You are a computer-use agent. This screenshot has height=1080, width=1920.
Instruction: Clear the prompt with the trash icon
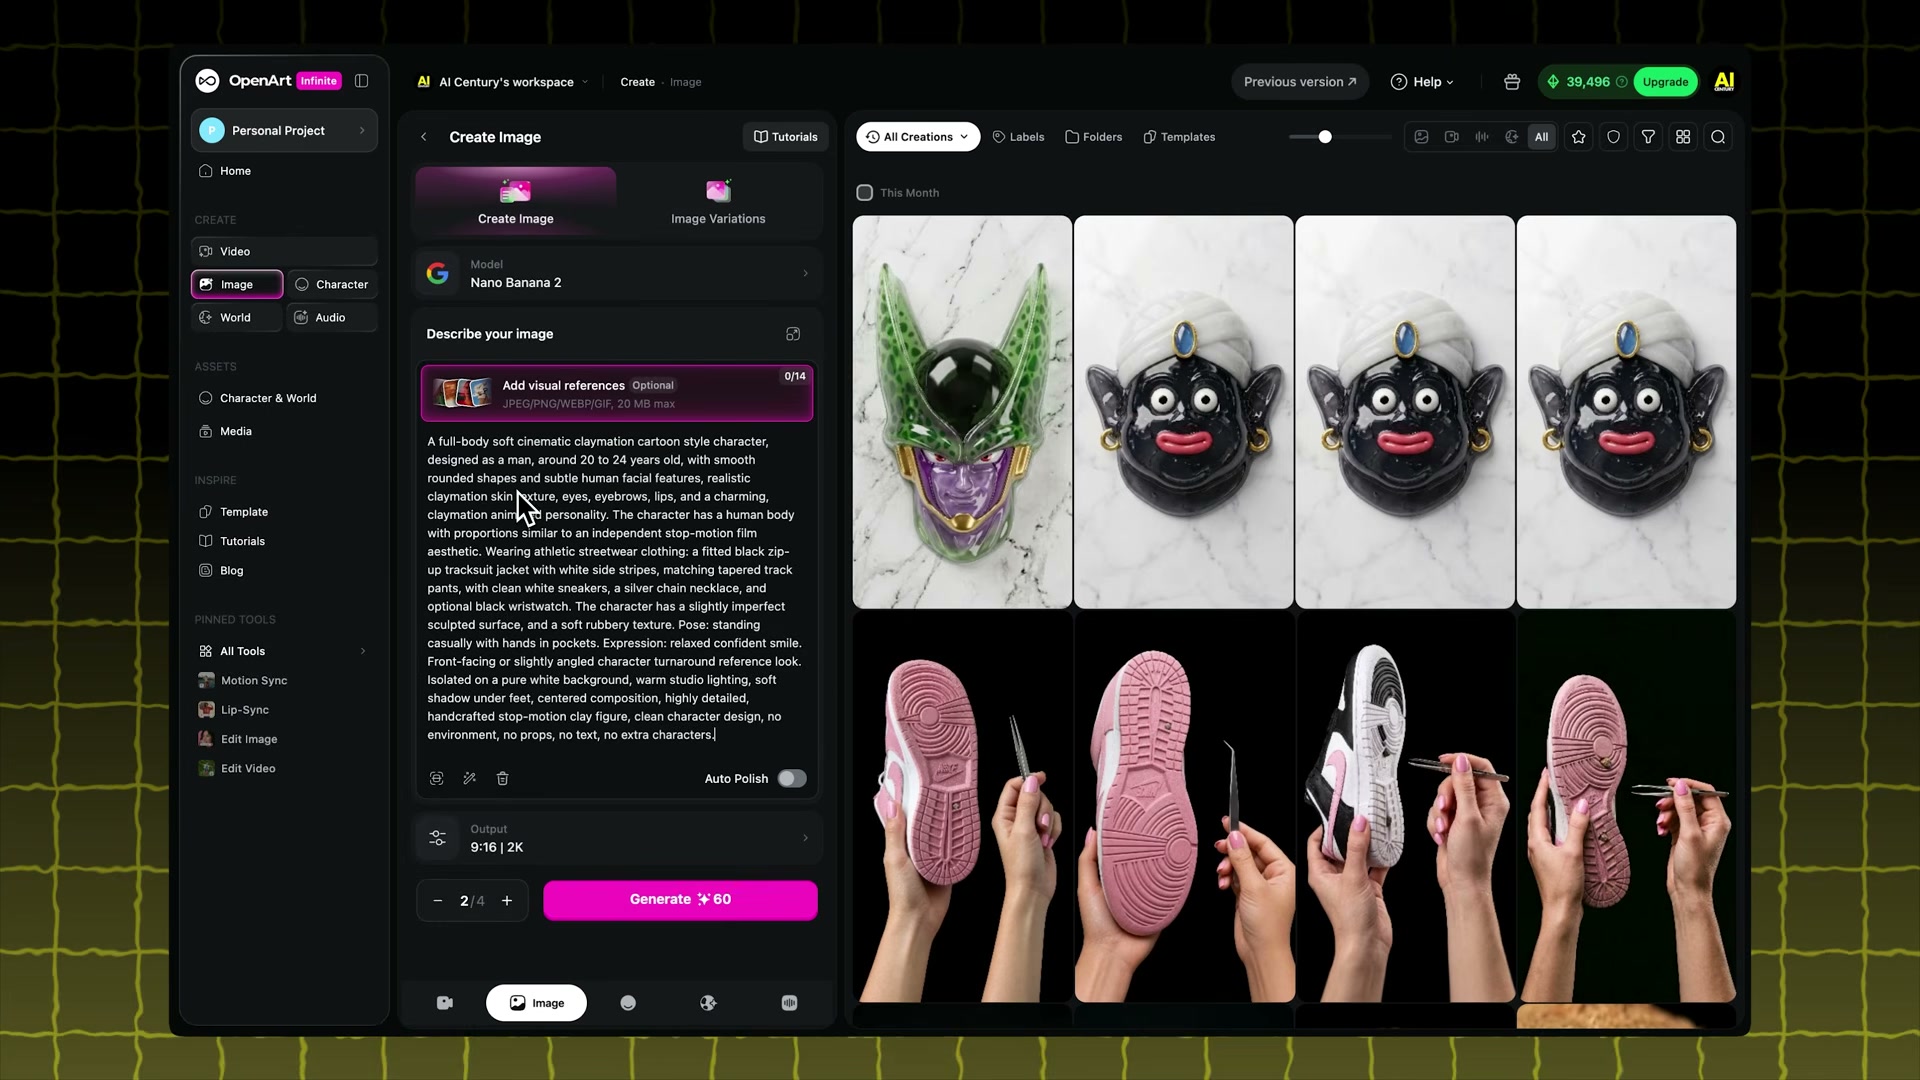503,778
